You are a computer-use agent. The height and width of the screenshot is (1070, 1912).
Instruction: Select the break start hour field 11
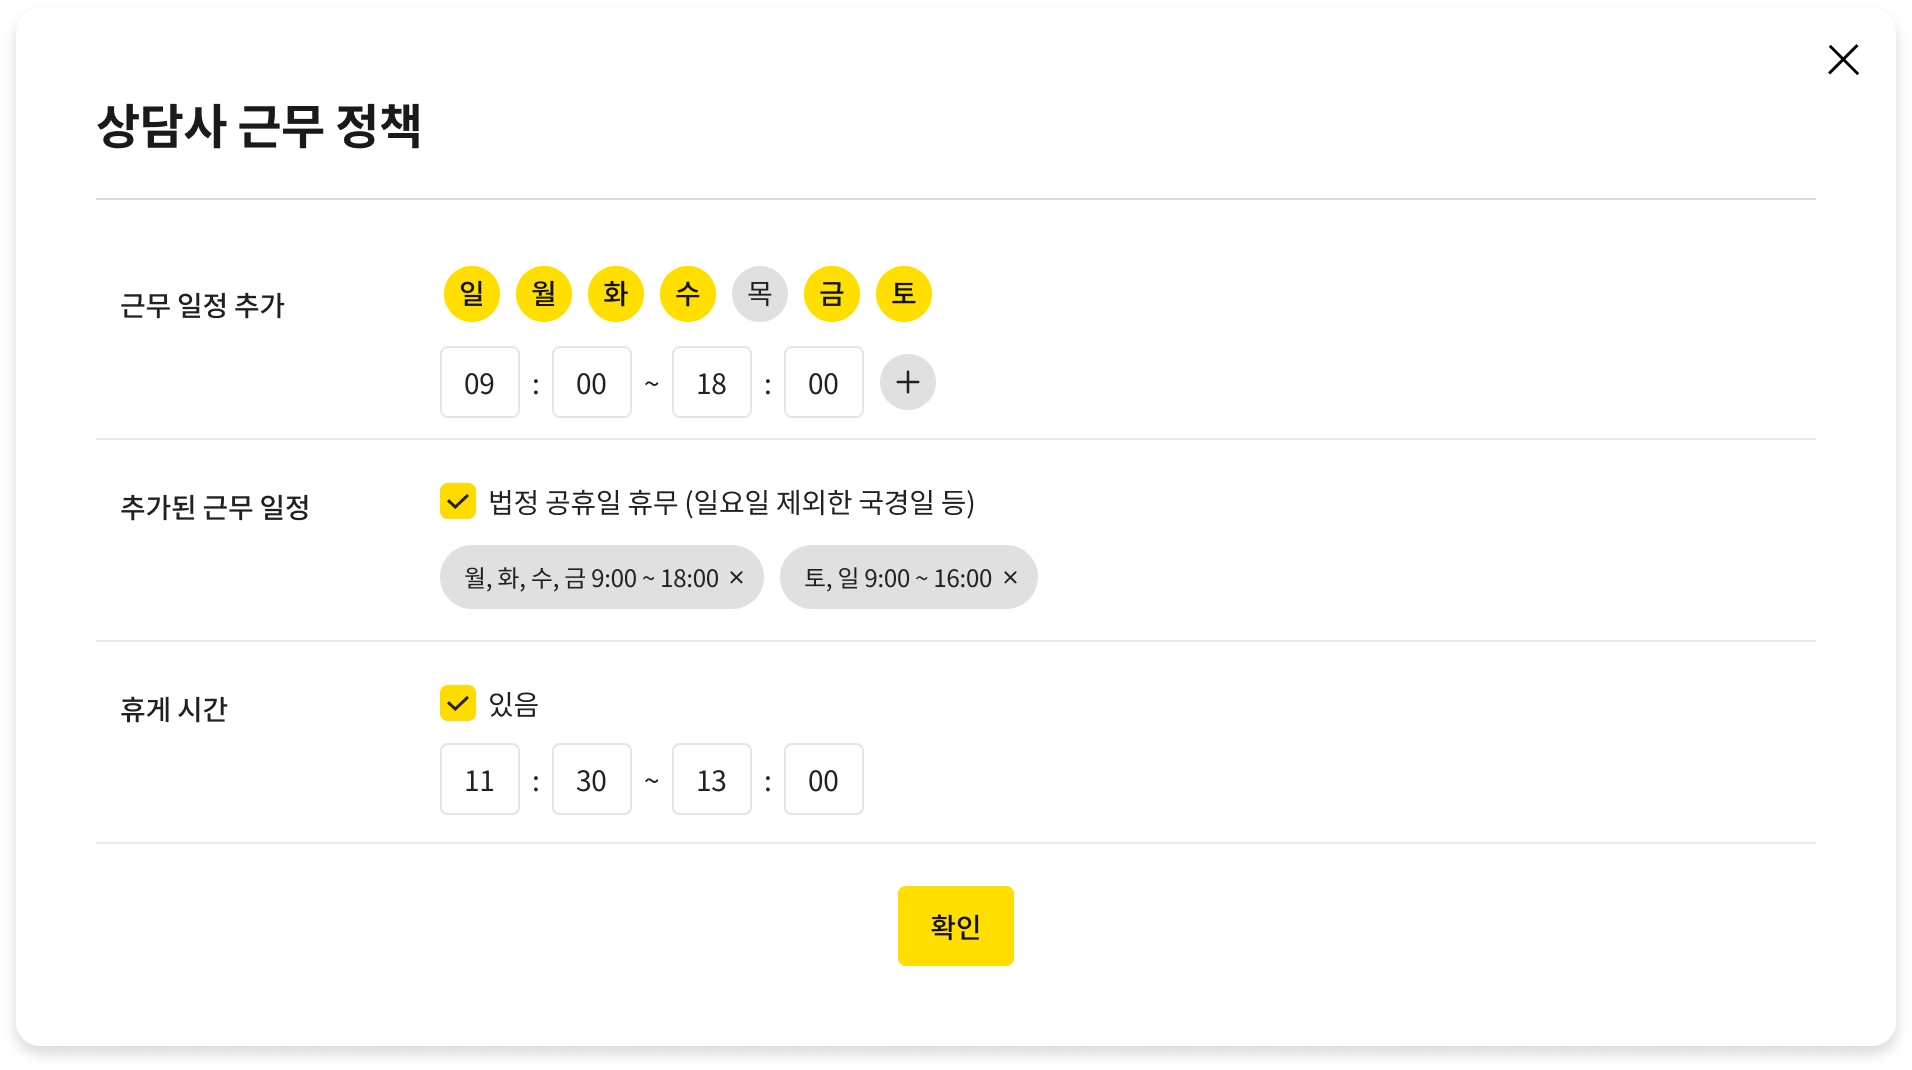coord(480,780)
